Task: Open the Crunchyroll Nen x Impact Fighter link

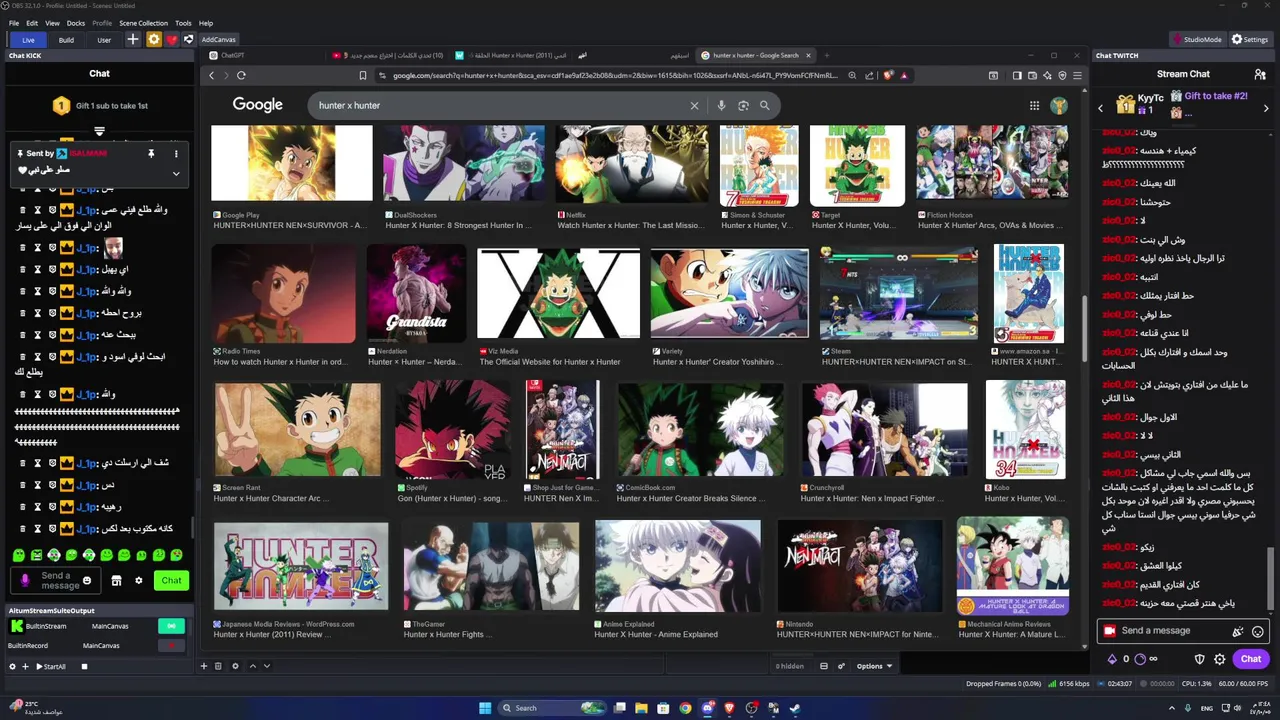Action: click(x=872, y=498)
